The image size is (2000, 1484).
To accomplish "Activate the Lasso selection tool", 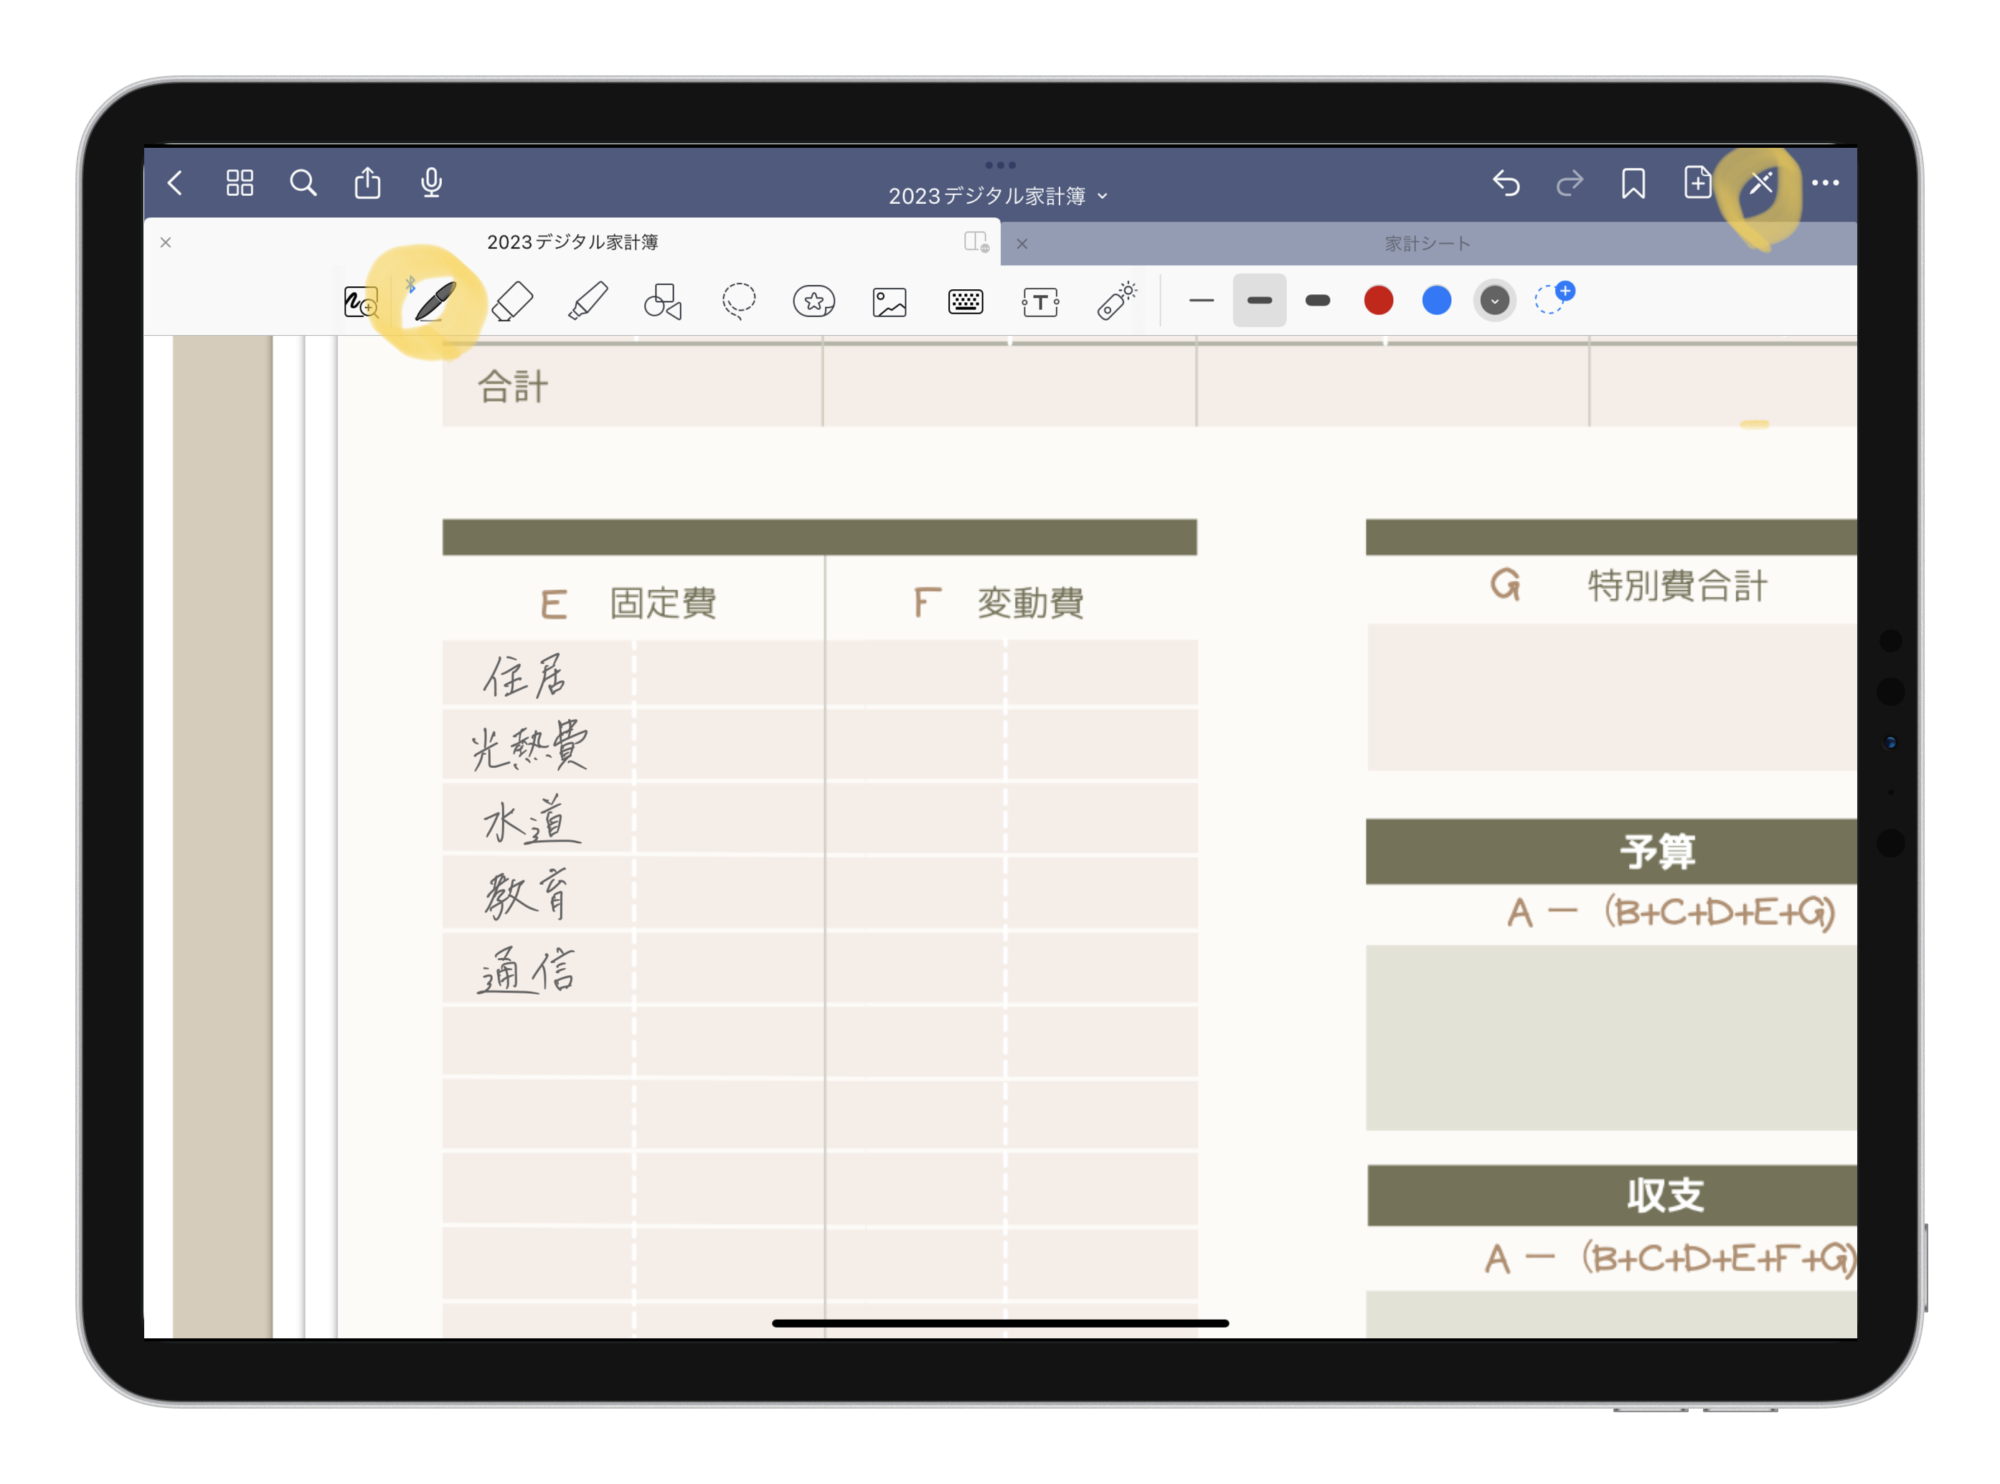I will tap(739, 301).
